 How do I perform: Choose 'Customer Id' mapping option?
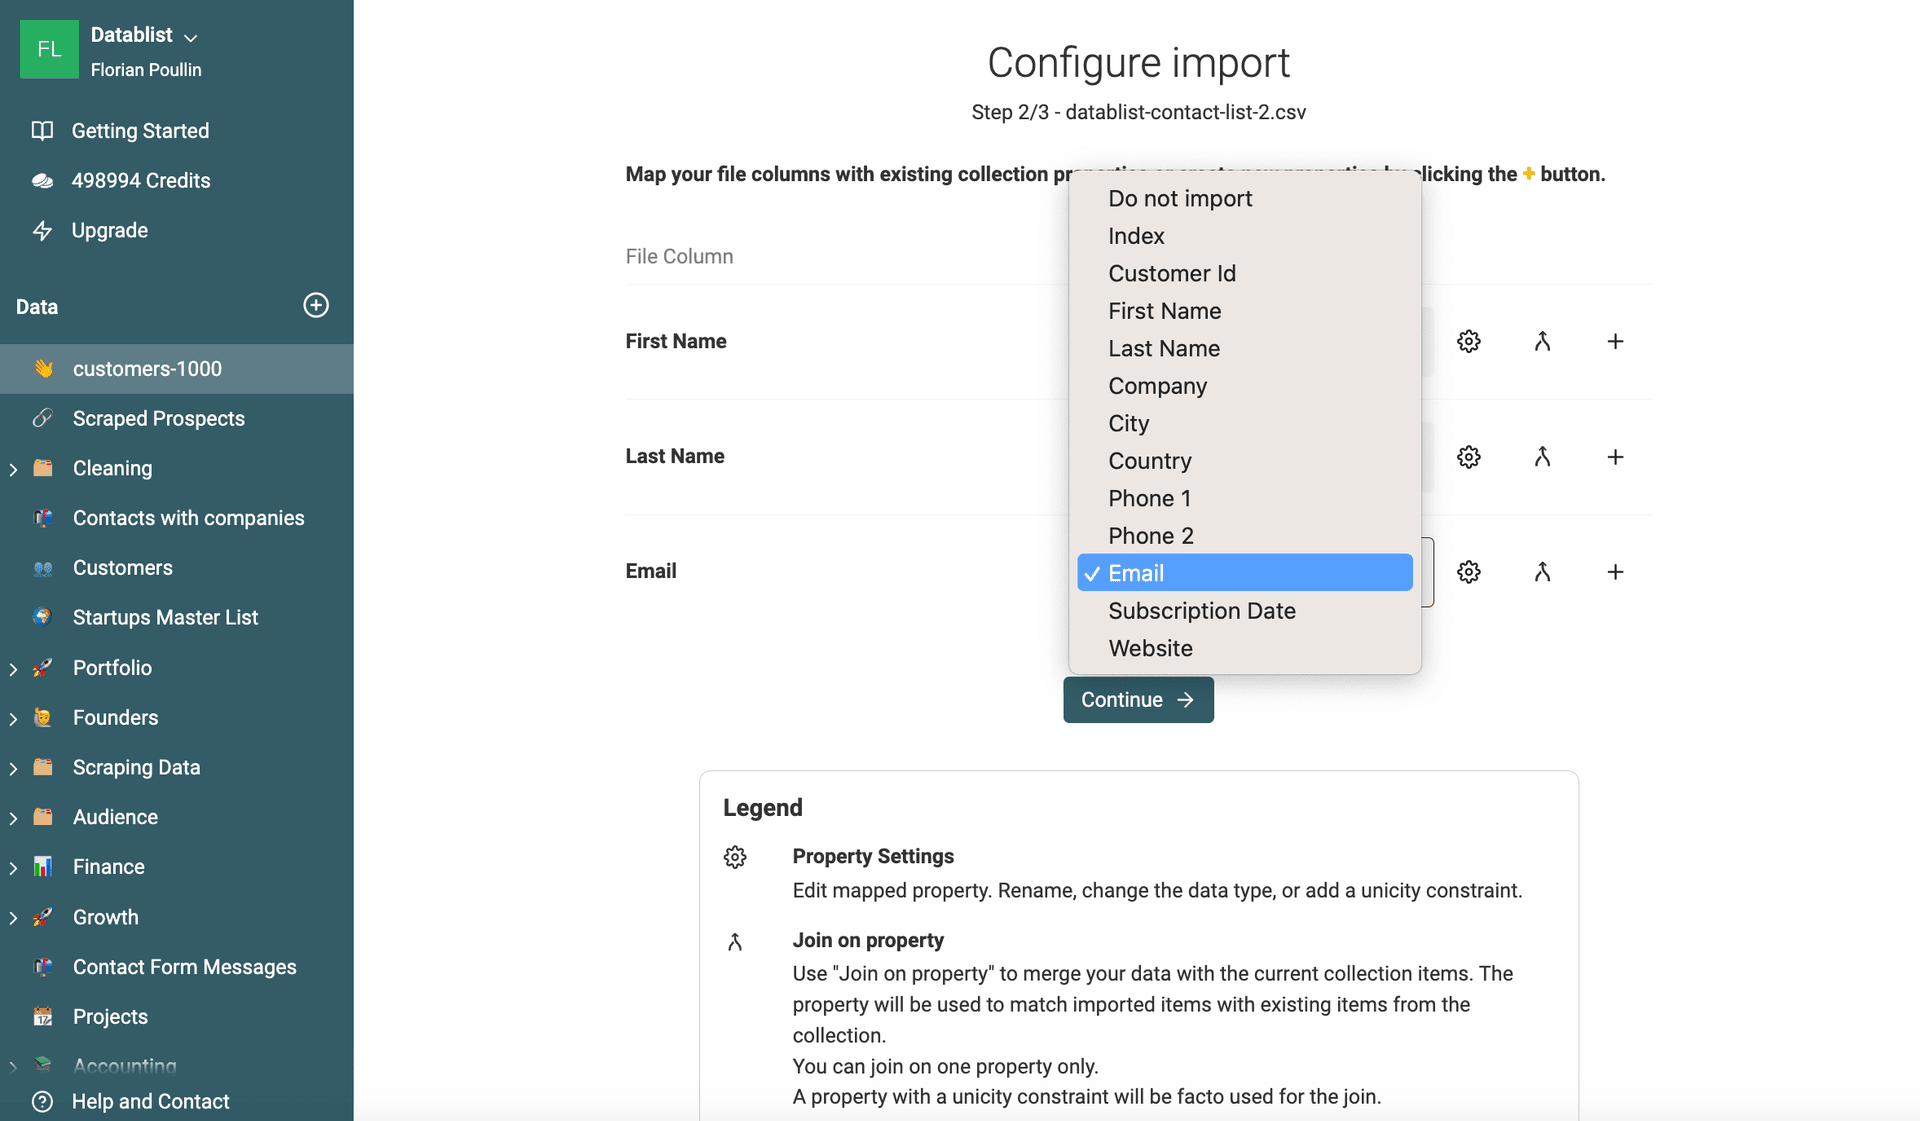pos(1172,273)
